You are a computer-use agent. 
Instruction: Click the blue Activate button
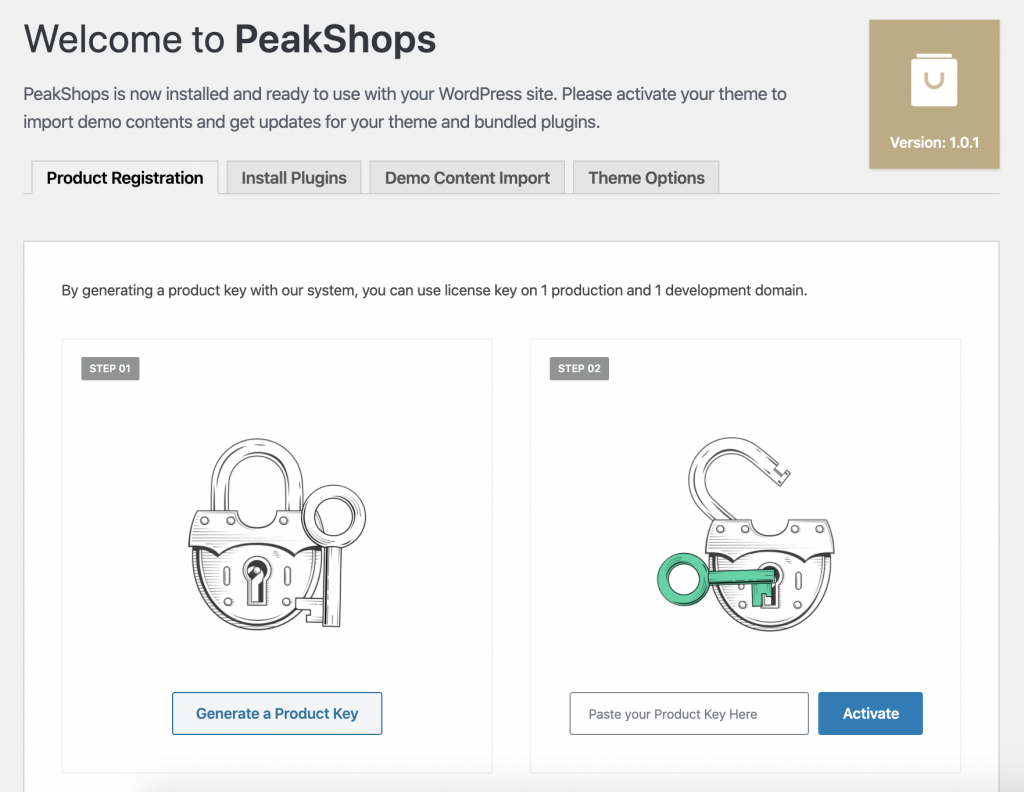click(x=870, y=713)
